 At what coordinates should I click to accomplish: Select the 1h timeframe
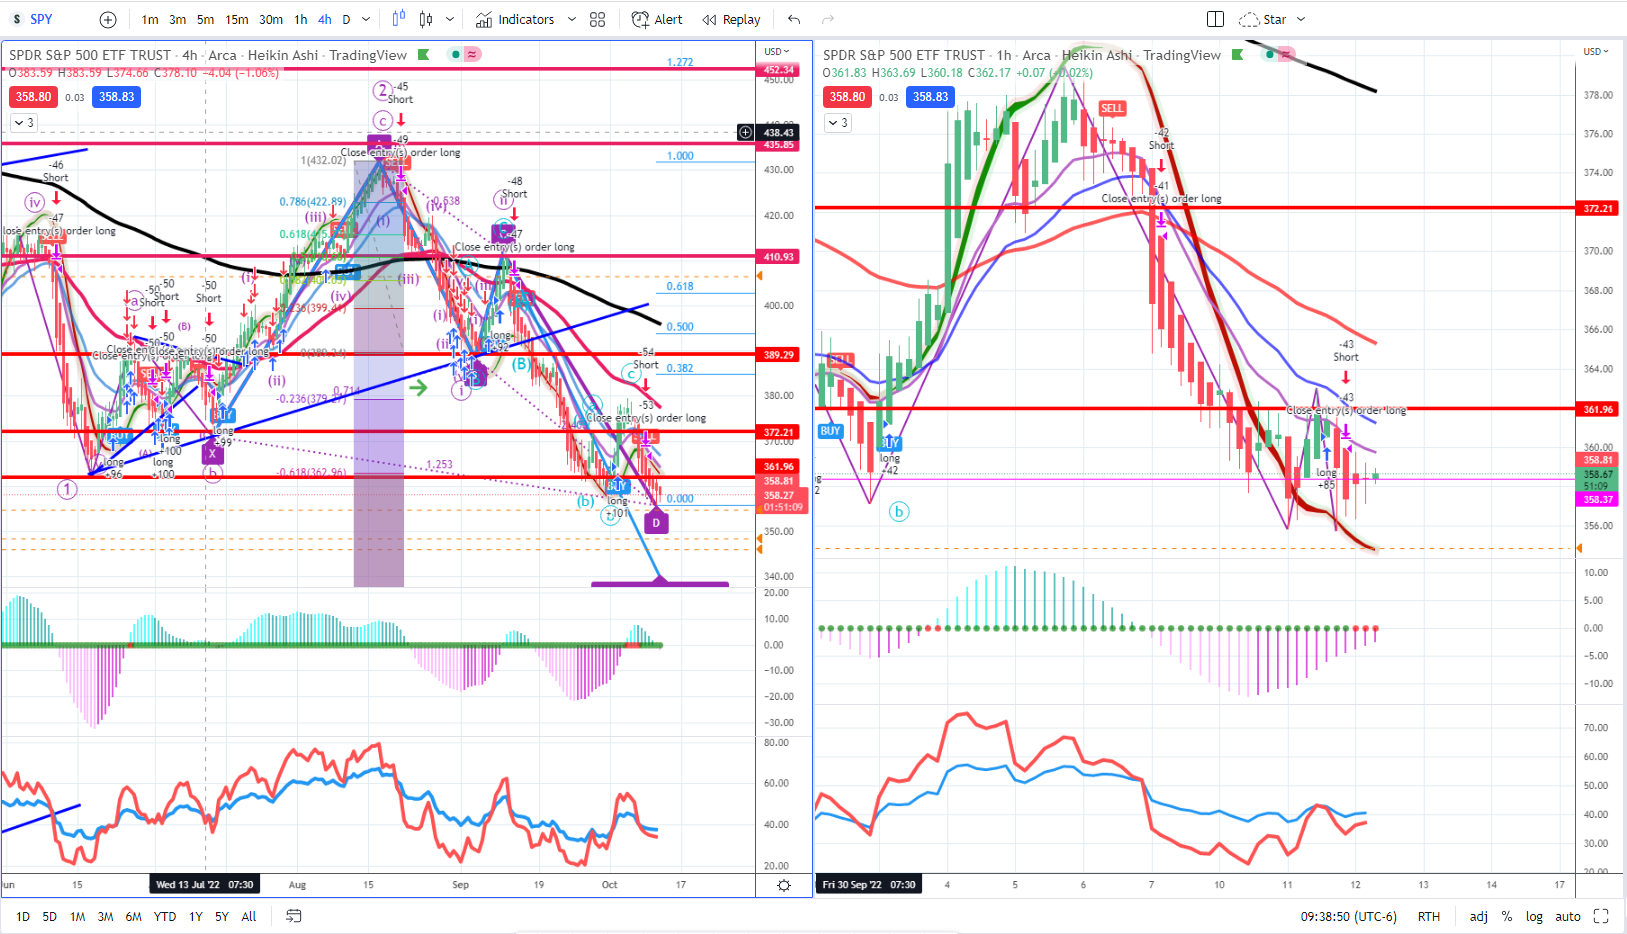pos(301,19)
